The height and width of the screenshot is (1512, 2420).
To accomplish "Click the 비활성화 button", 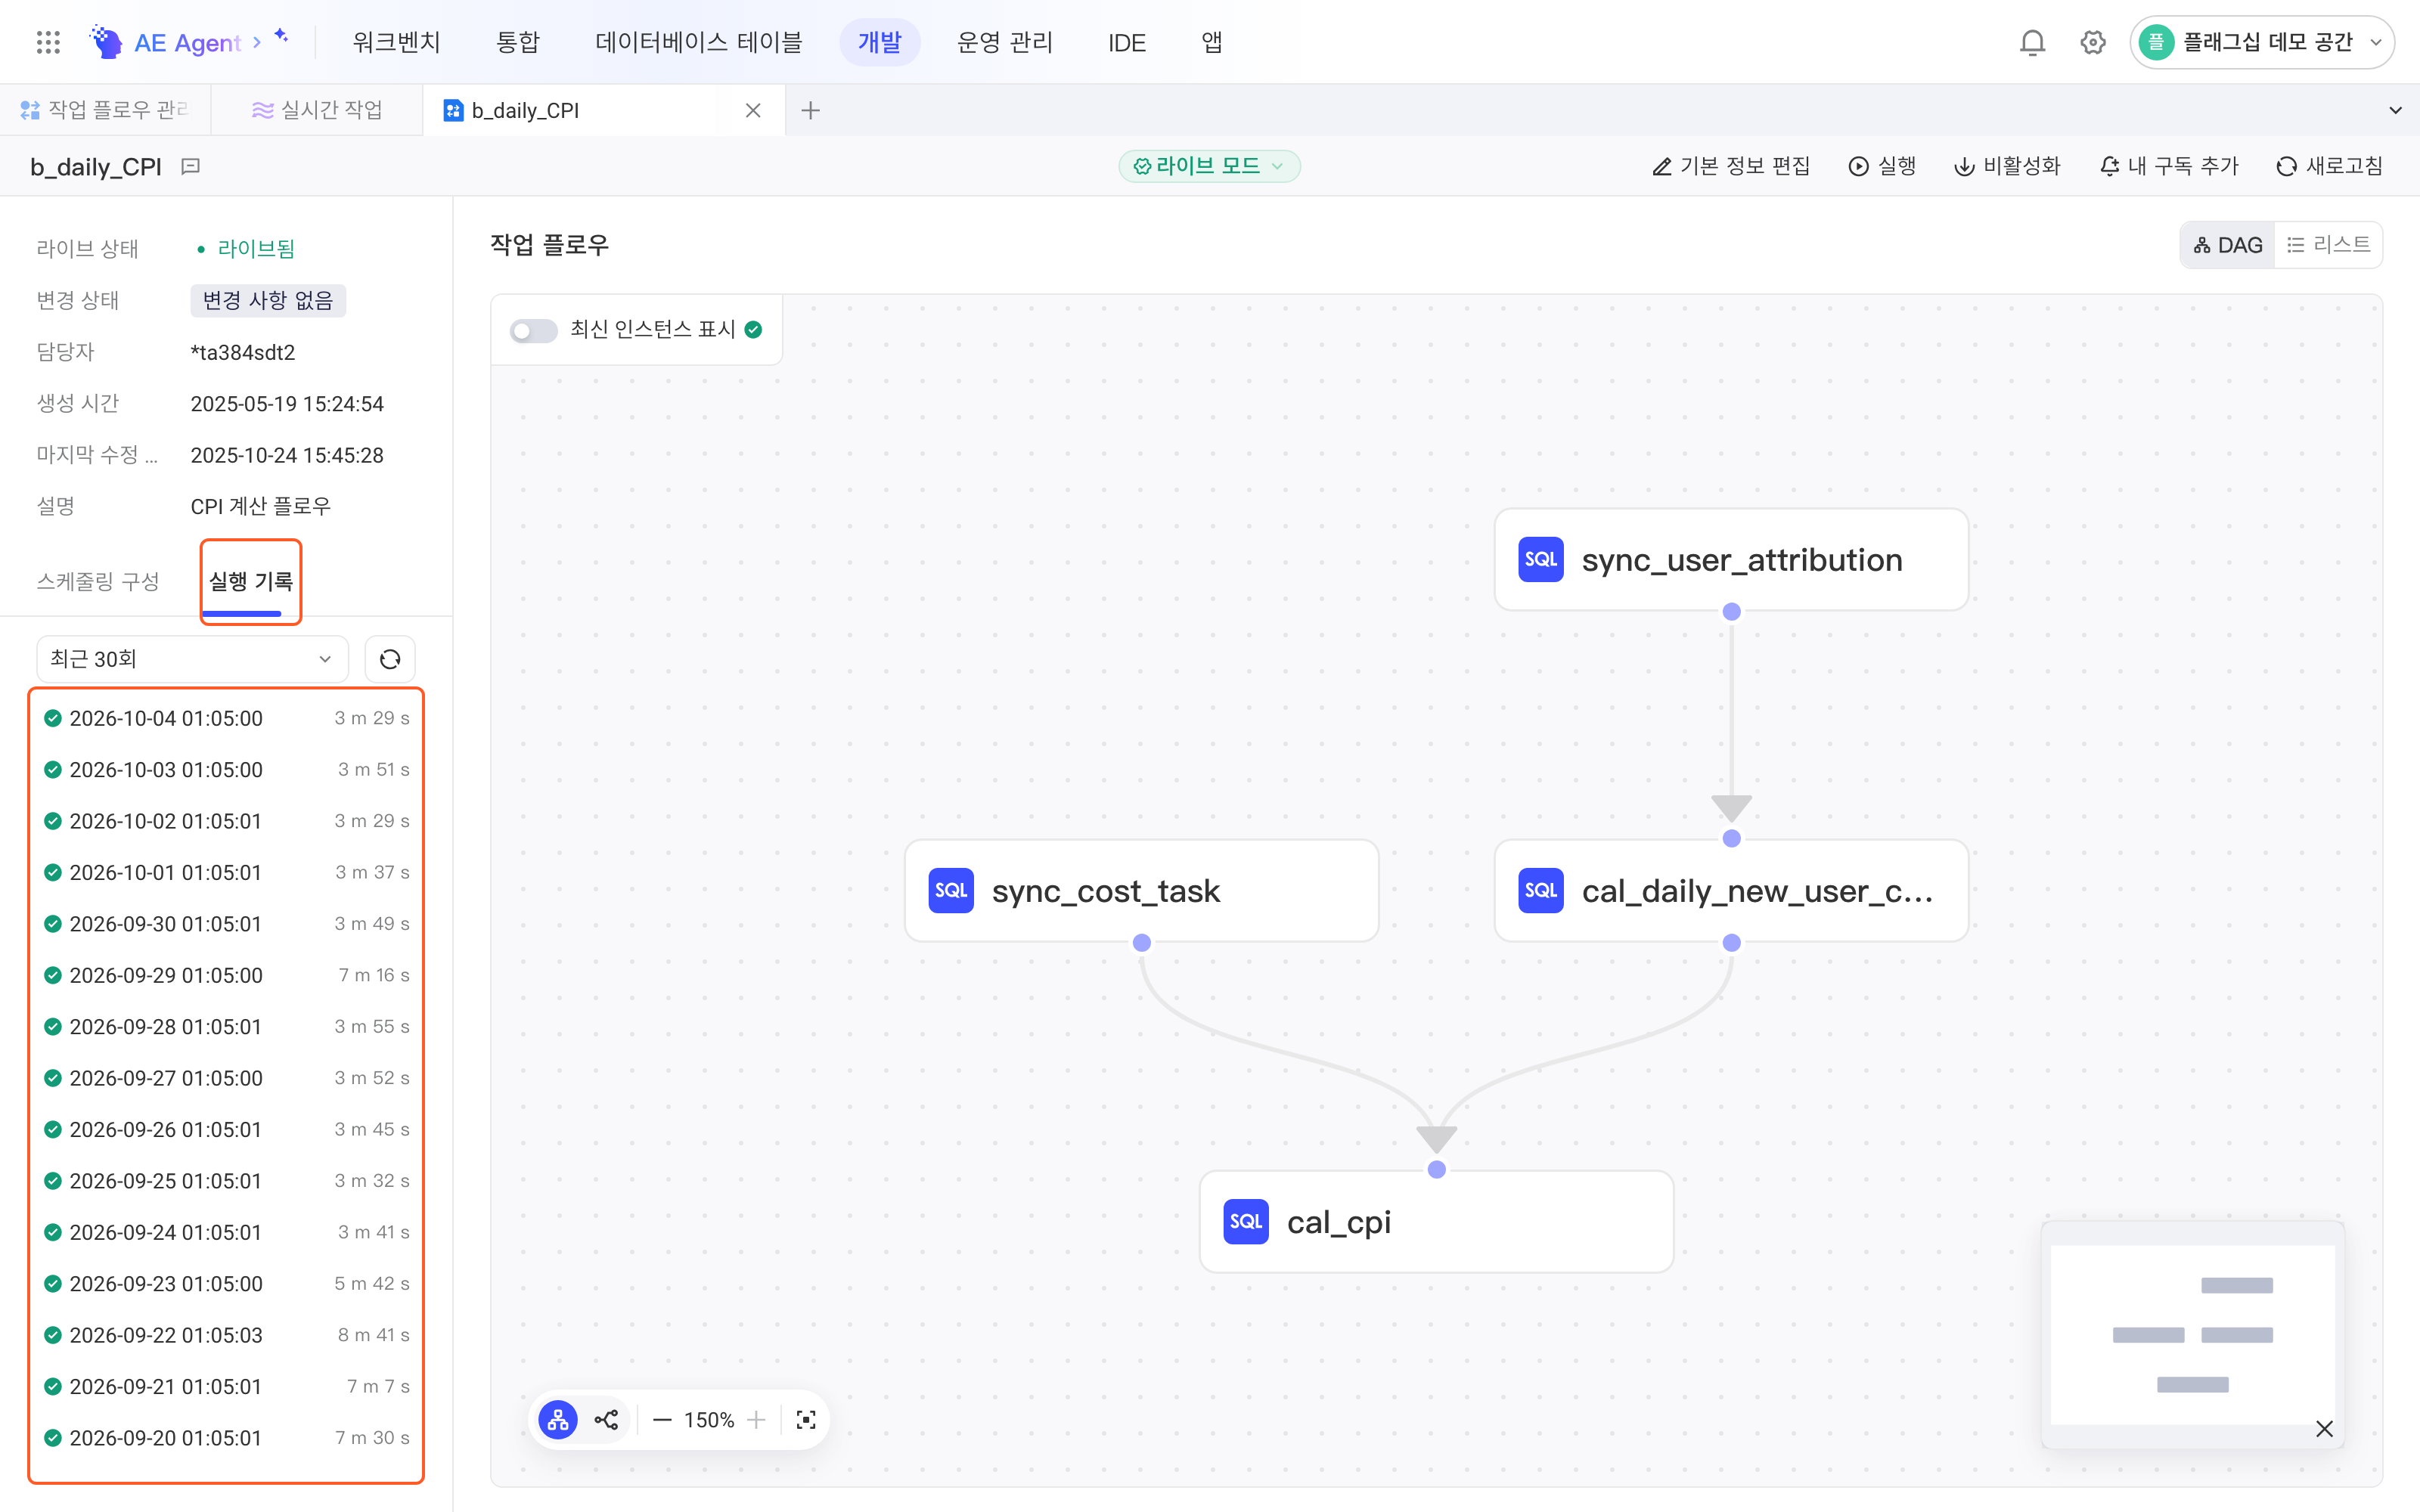I will click(x=2007, y=166).
